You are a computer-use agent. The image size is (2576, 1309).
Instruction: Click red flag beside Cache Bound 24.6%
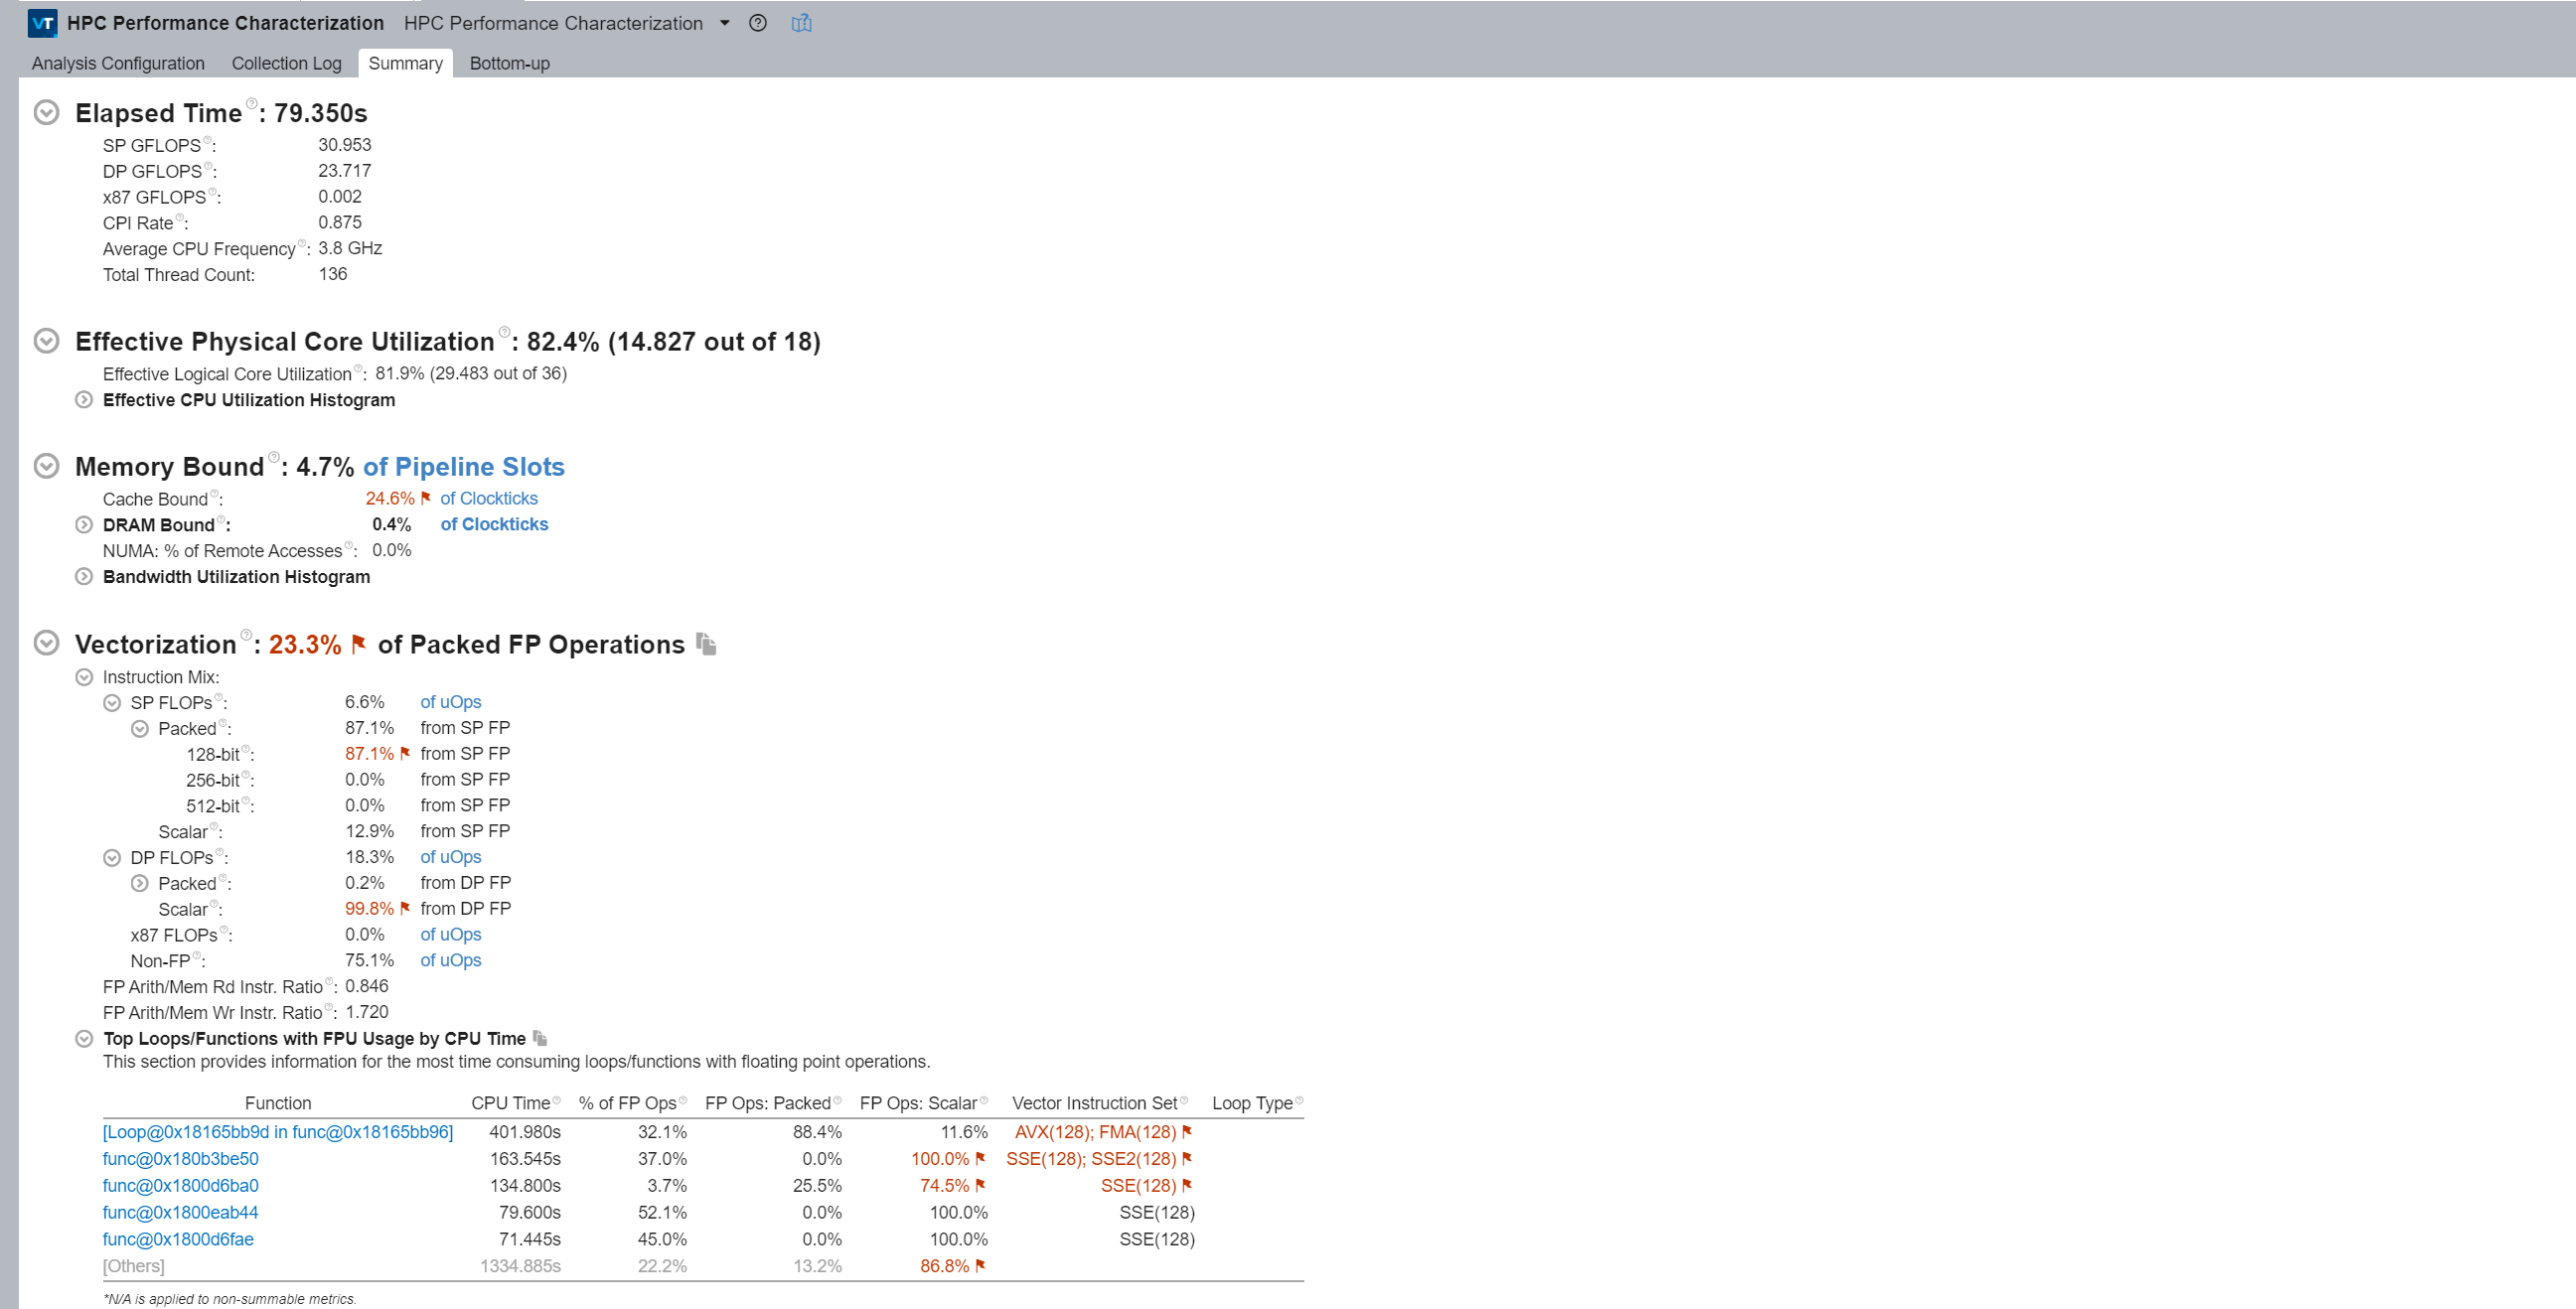[426, 498]
